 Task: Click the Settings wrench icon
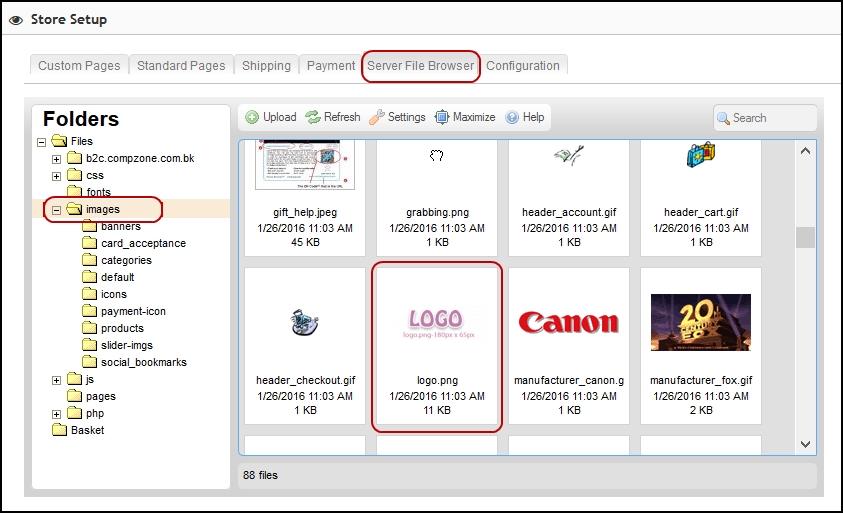(x=377, y=117)
